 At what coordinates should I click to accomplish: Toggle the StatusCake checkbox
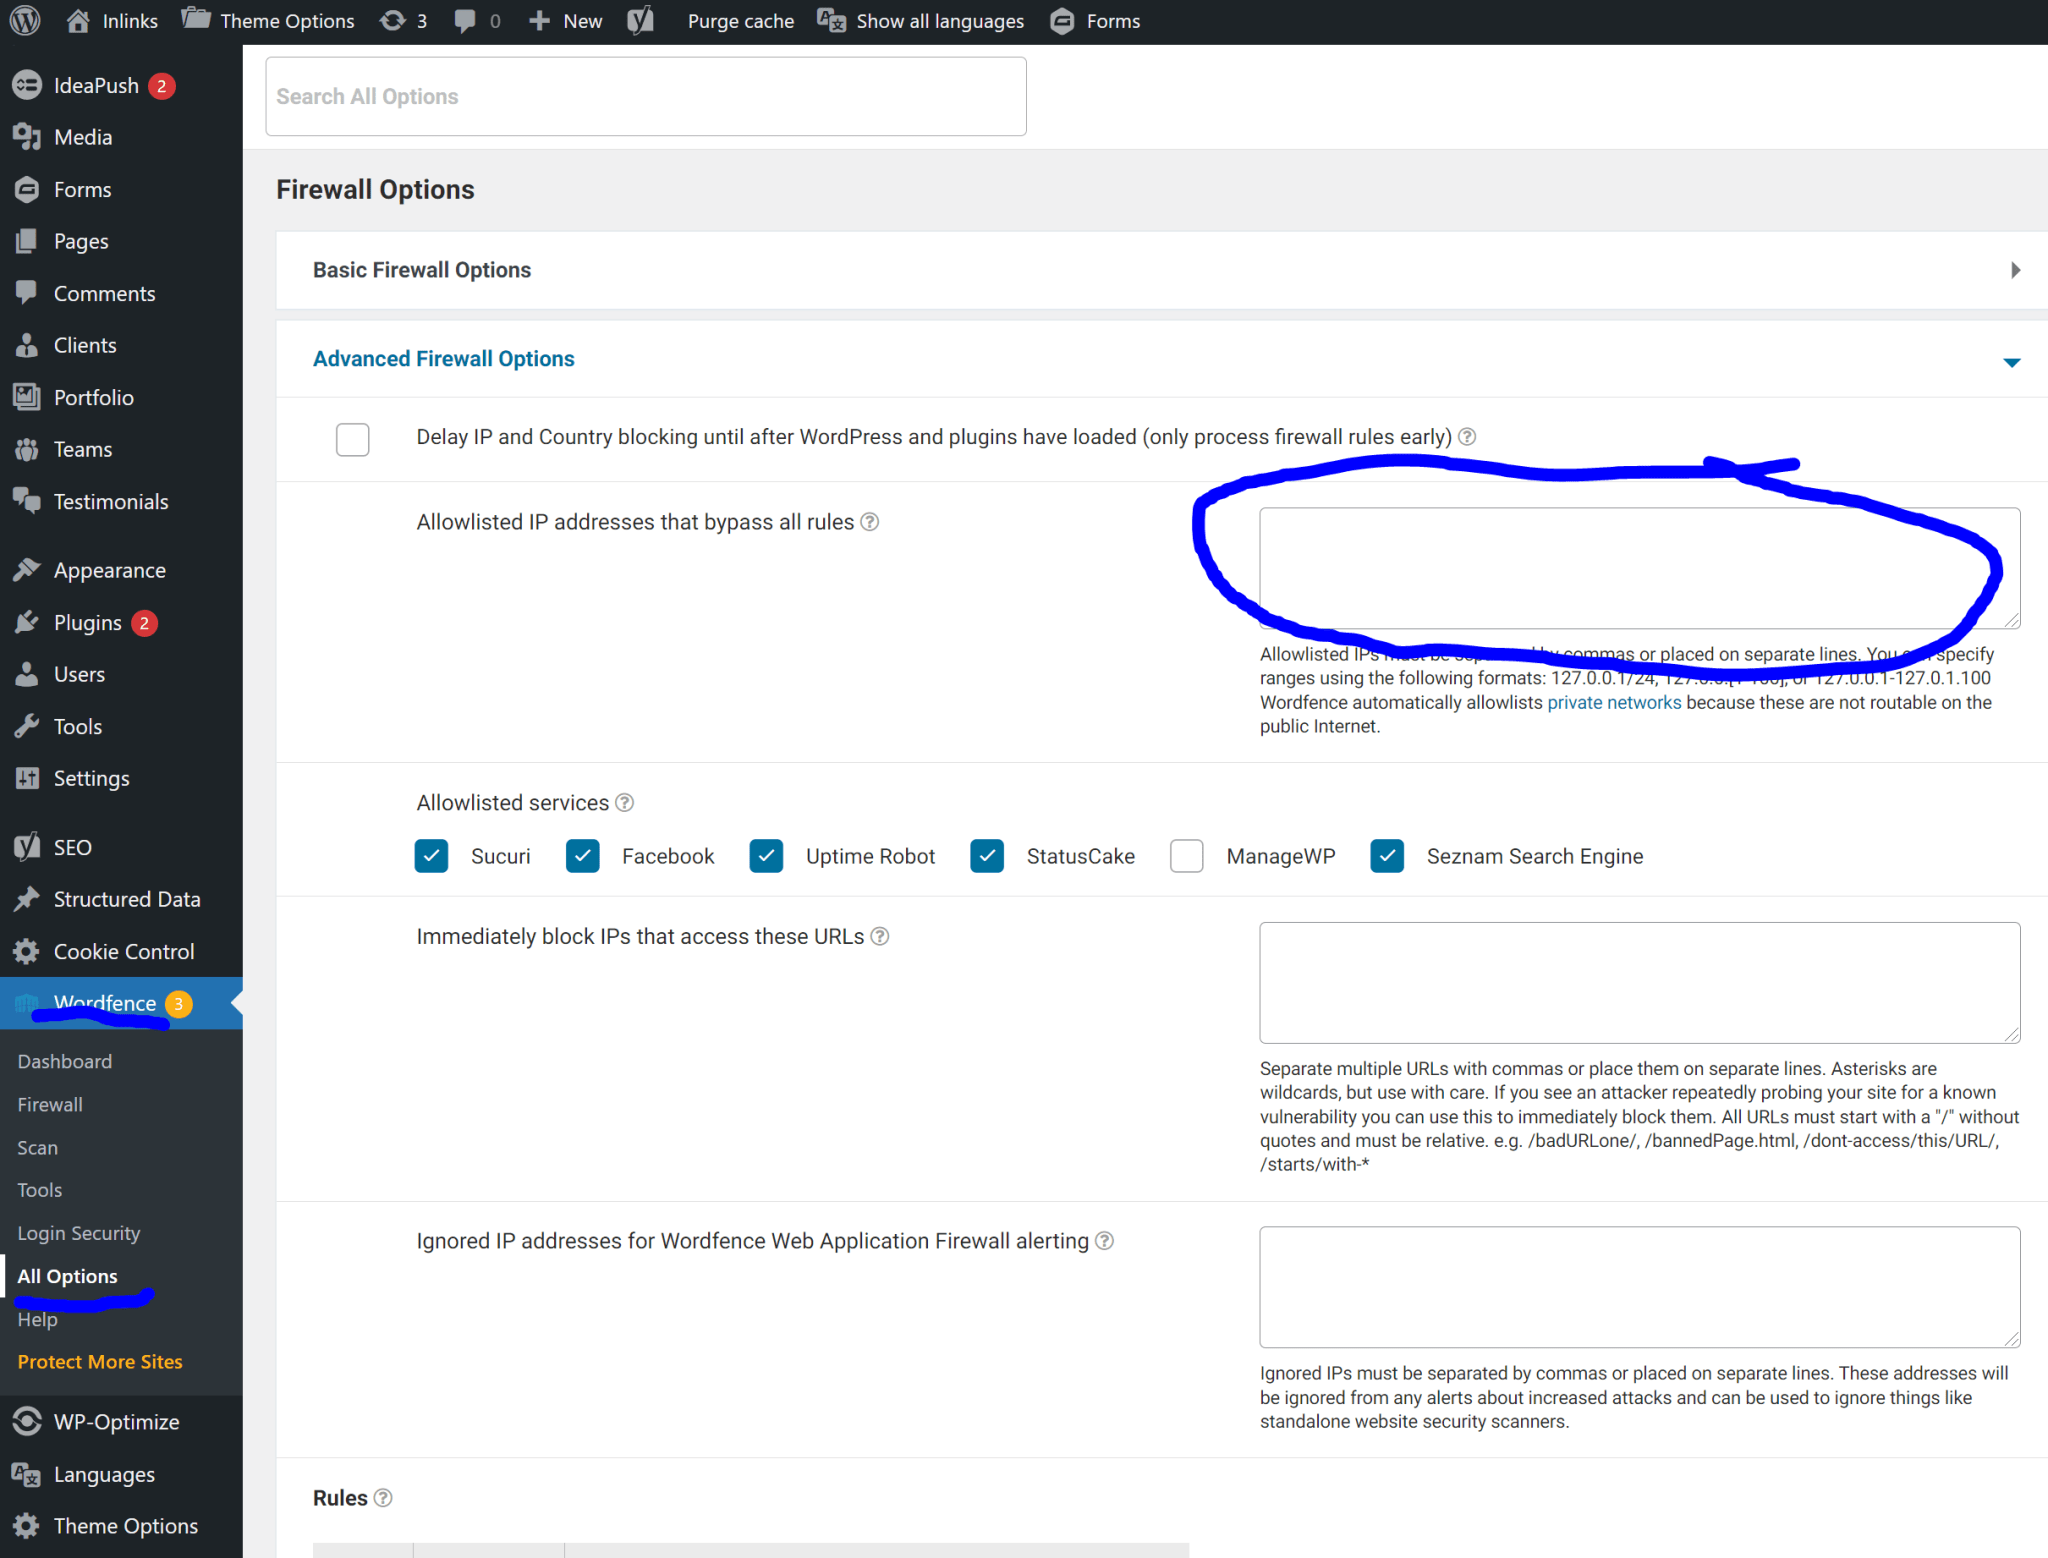tap(987, 856)
